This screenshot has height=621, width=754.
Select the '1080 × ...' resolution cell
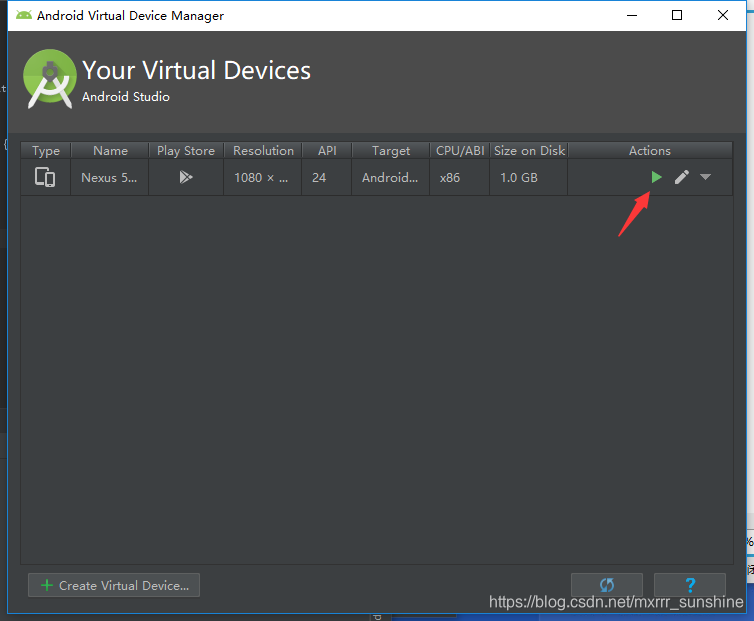[261, 177]
